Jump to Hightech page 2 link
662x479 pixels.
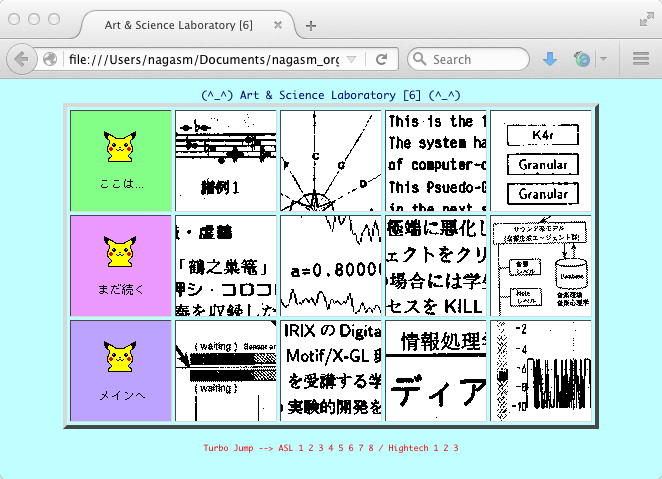tap(446, 448)
